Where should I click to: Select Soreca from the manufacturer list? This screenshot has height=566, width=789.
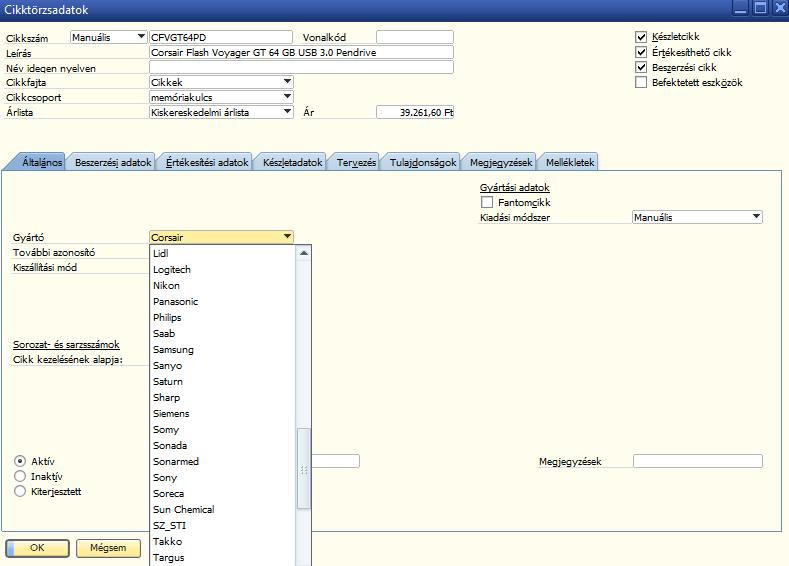(x=223, y=494)
